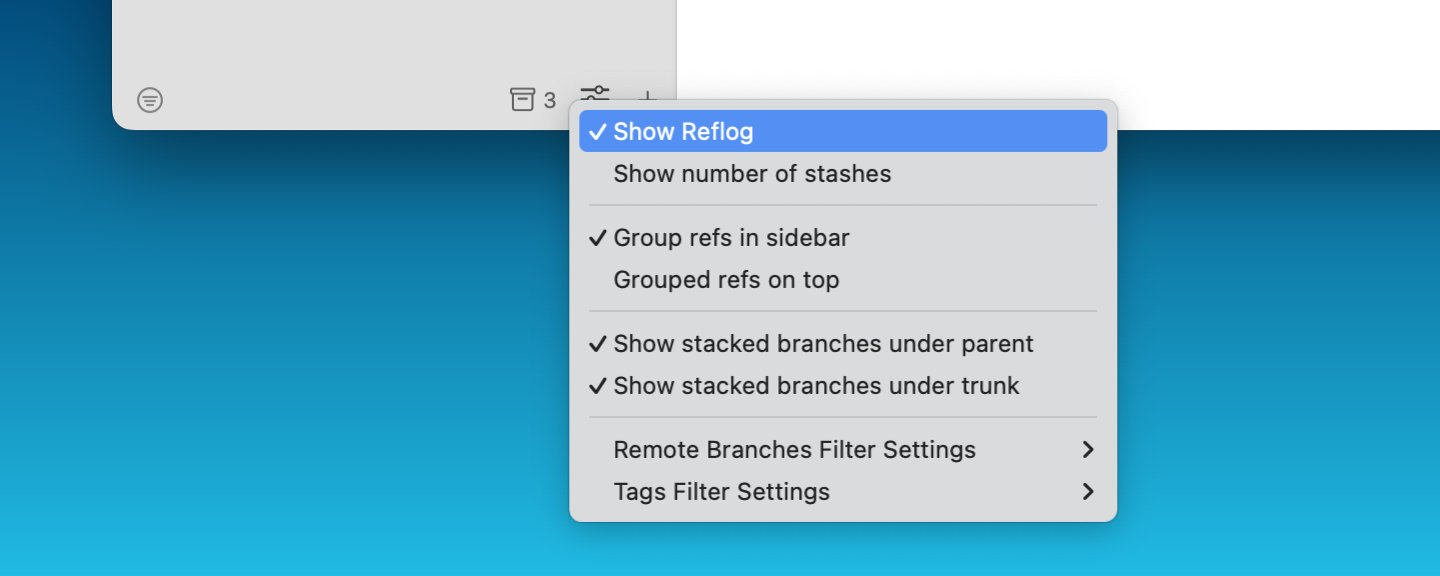1440x576 pixels.
Task: Expand the Tags Filter Settings chevron
Action: point(1089,491)
